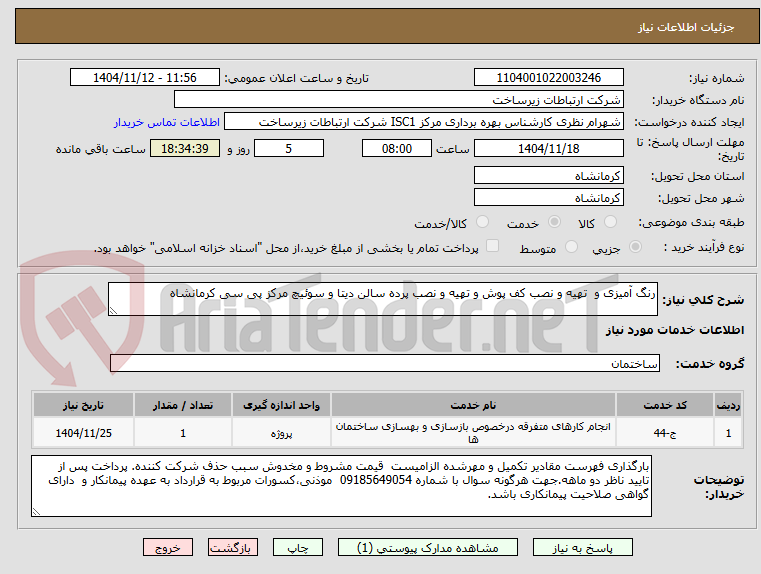Click service code cell ج-44
This screenshot has width=761, height=574.
[665, 433]
